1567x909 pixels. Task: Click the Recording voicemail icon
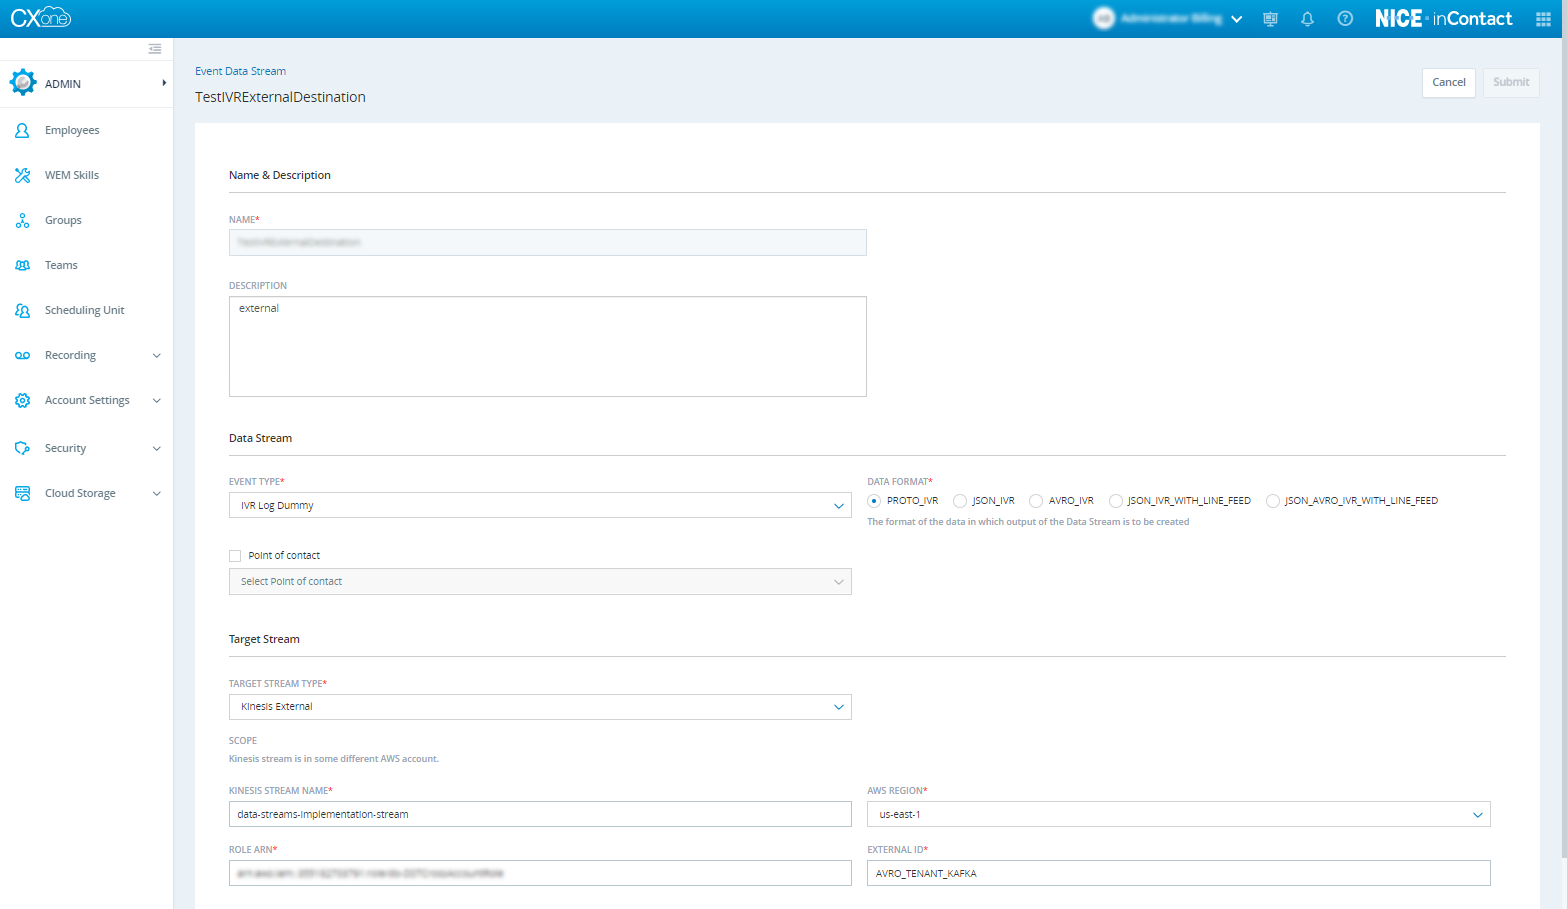pos(22,355)
